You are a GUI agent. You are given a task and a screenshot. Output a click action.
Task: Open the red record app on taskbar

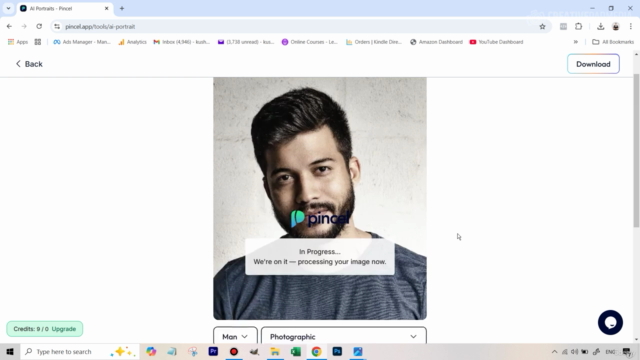234,351
